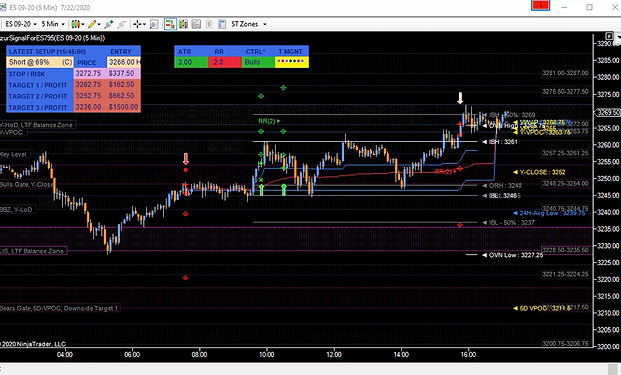Screen dimensions: 621x375
Task: Open the chart style candlestick icon
Action: point(75,24)
